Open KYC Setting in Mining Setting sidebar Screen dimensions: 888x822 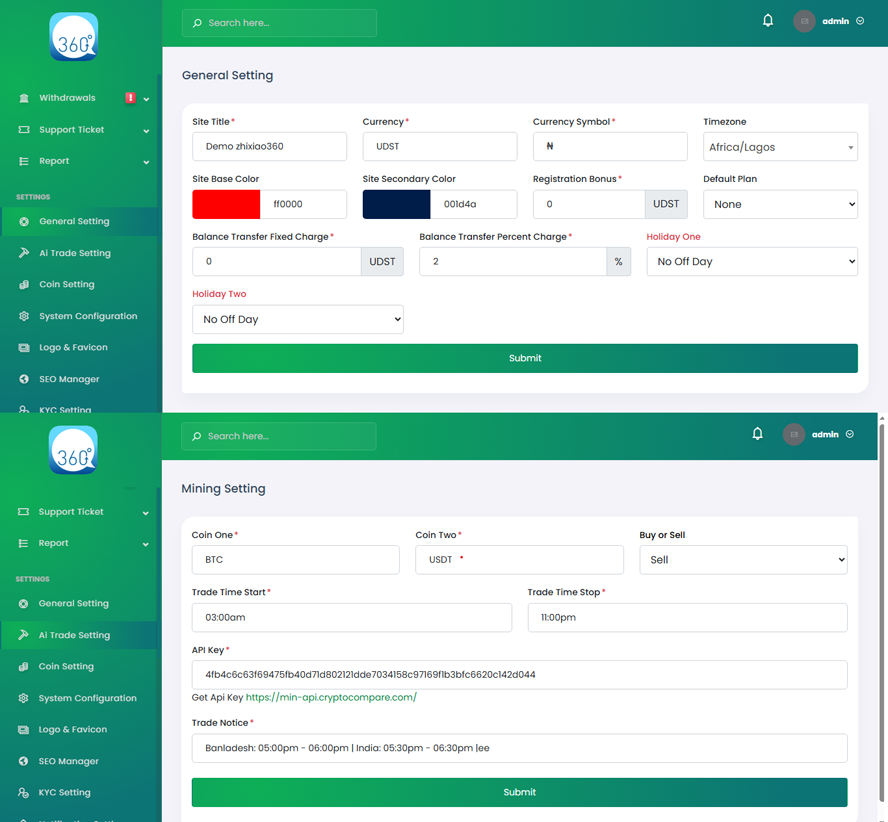click(64, 792)
